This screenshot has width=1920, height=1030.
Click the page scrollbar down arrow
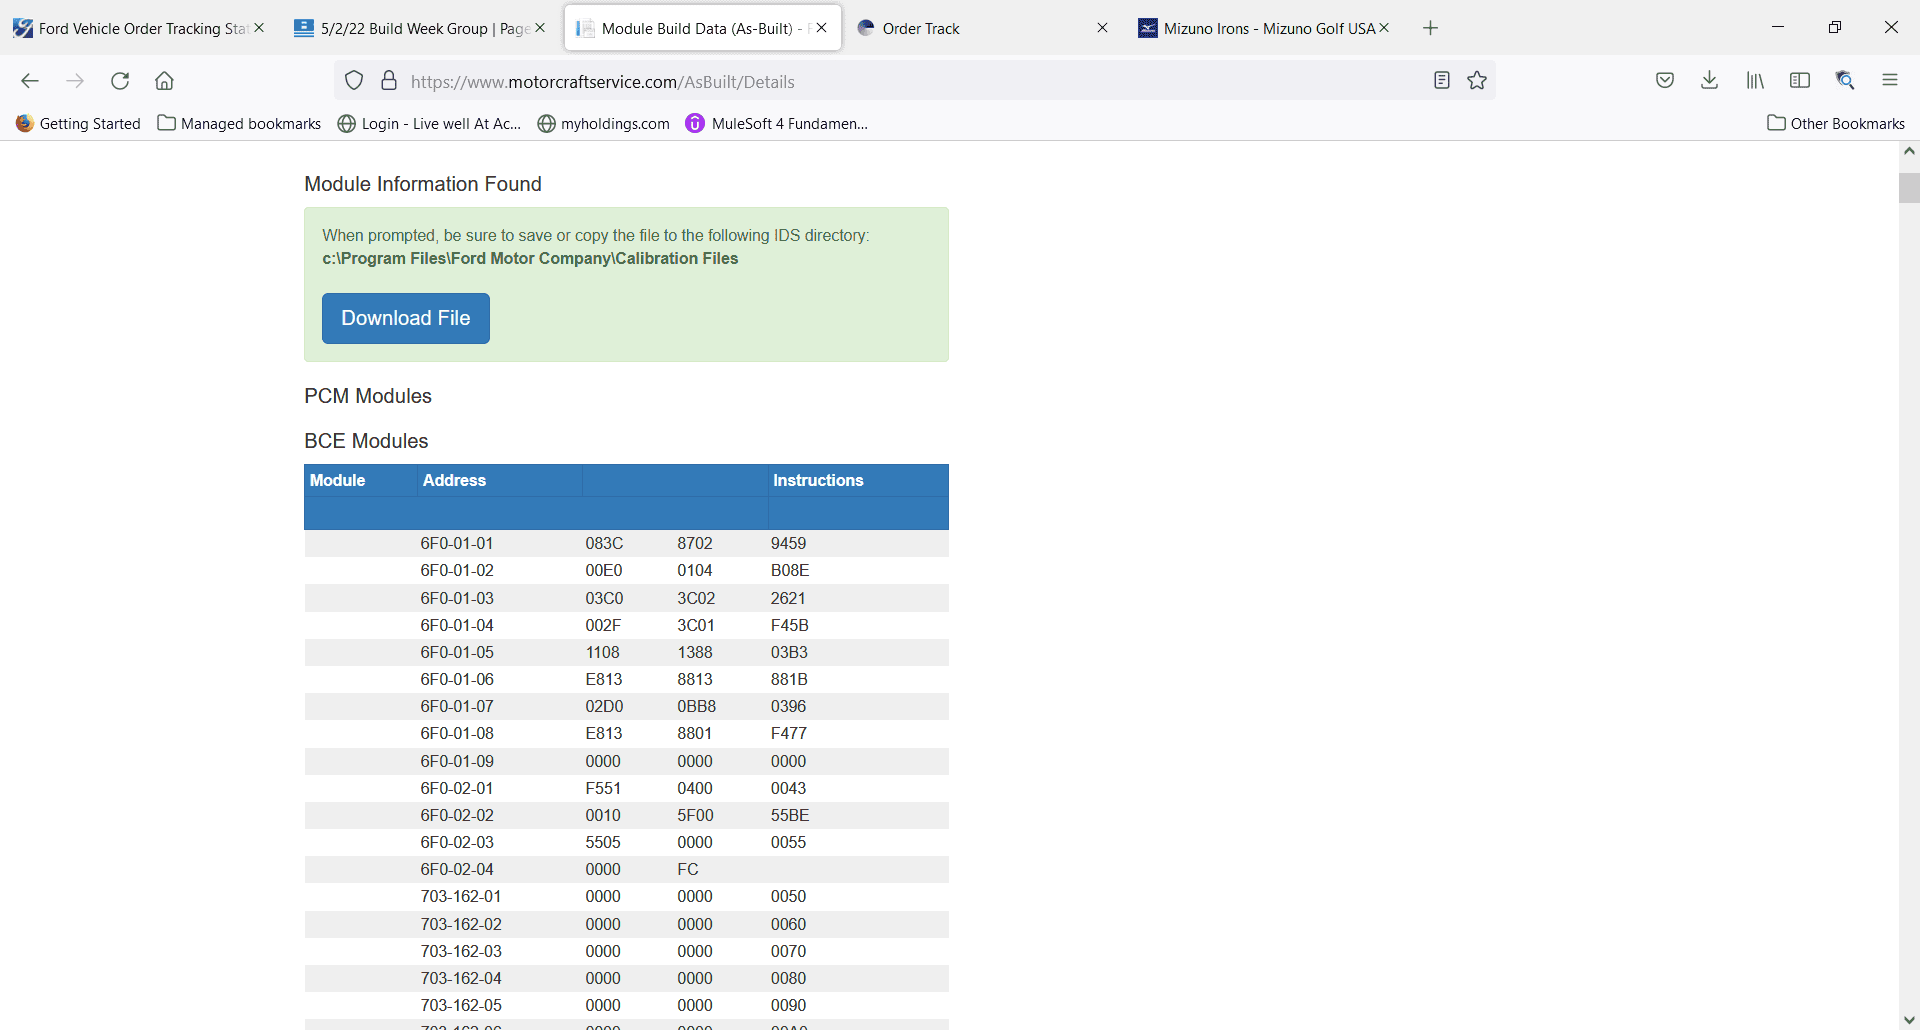[x=1909, y=1020]
